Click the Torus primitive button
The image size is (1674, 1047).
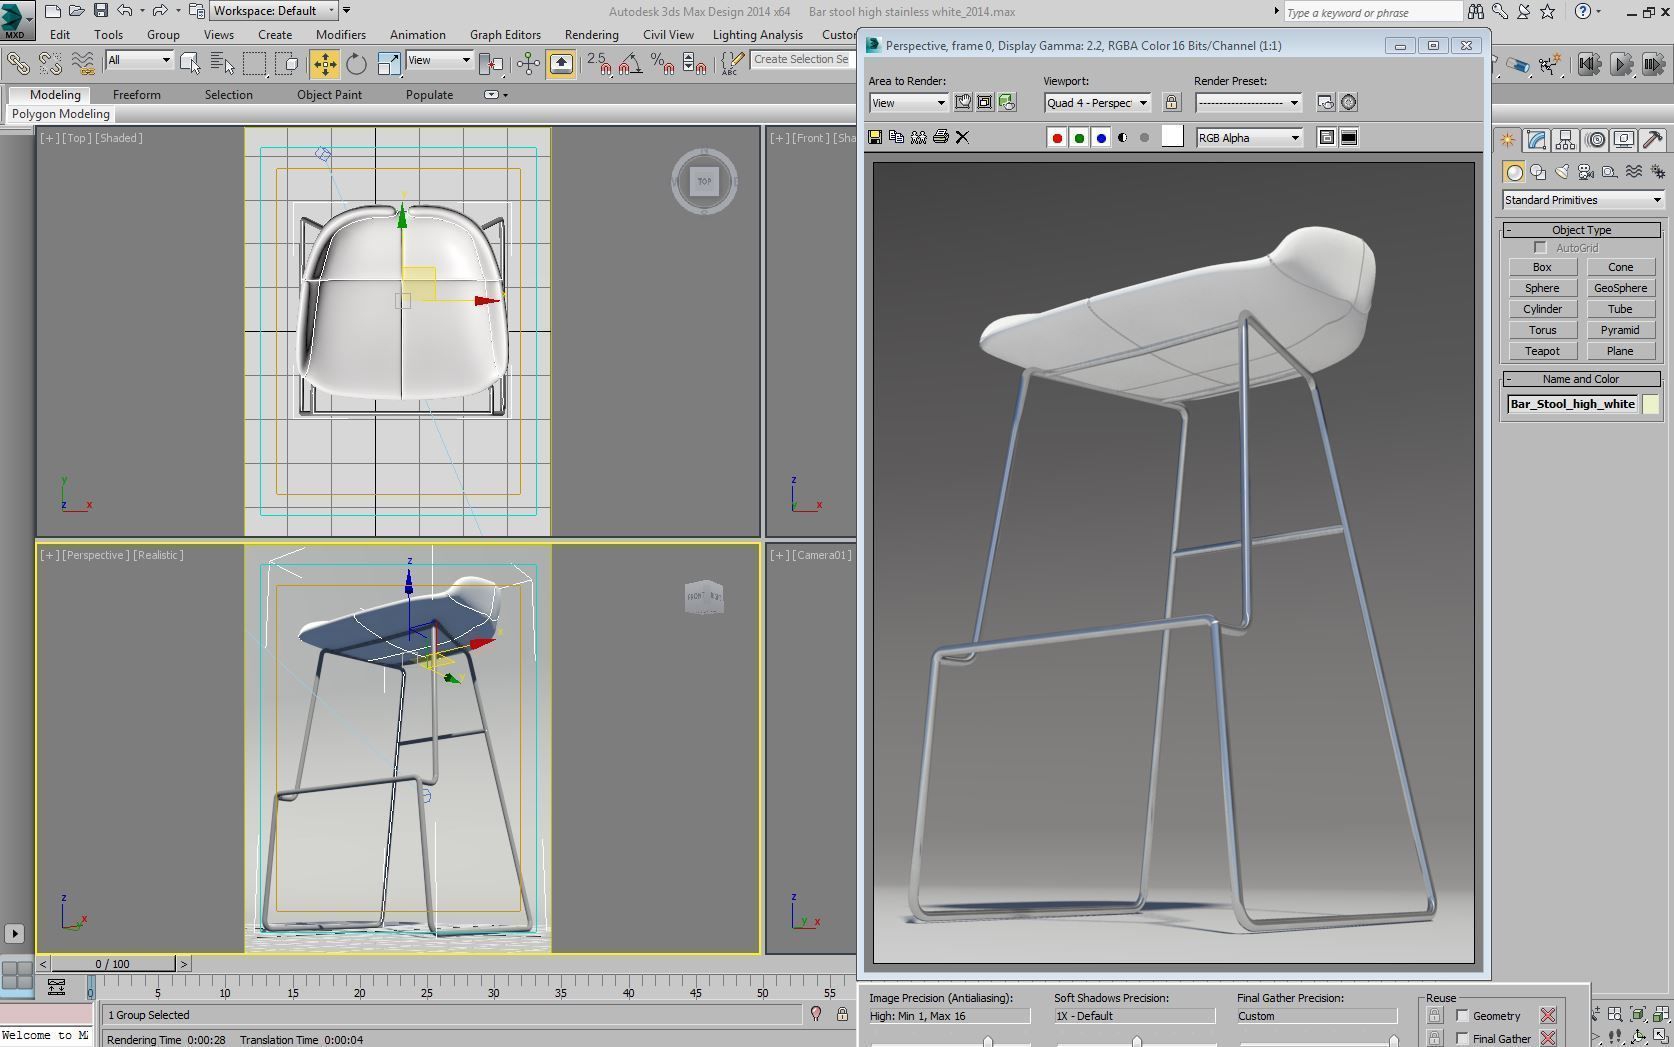click(1542, 330)
